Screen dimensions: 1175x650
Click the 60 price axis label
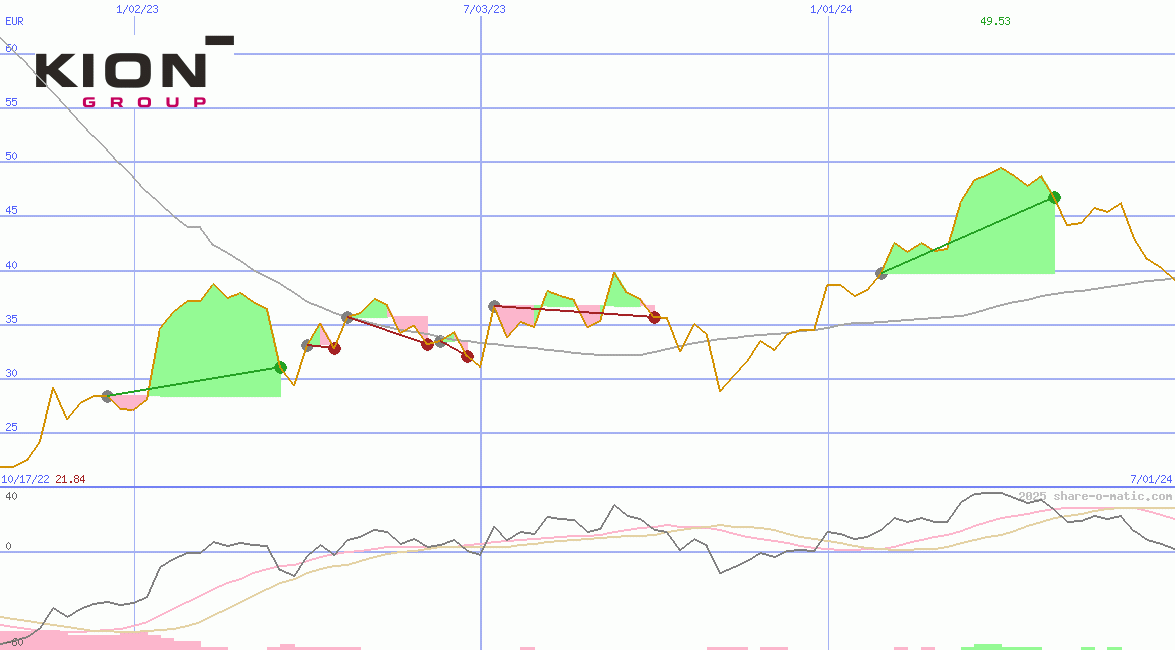pyautogui.click(x=11, y=47)
